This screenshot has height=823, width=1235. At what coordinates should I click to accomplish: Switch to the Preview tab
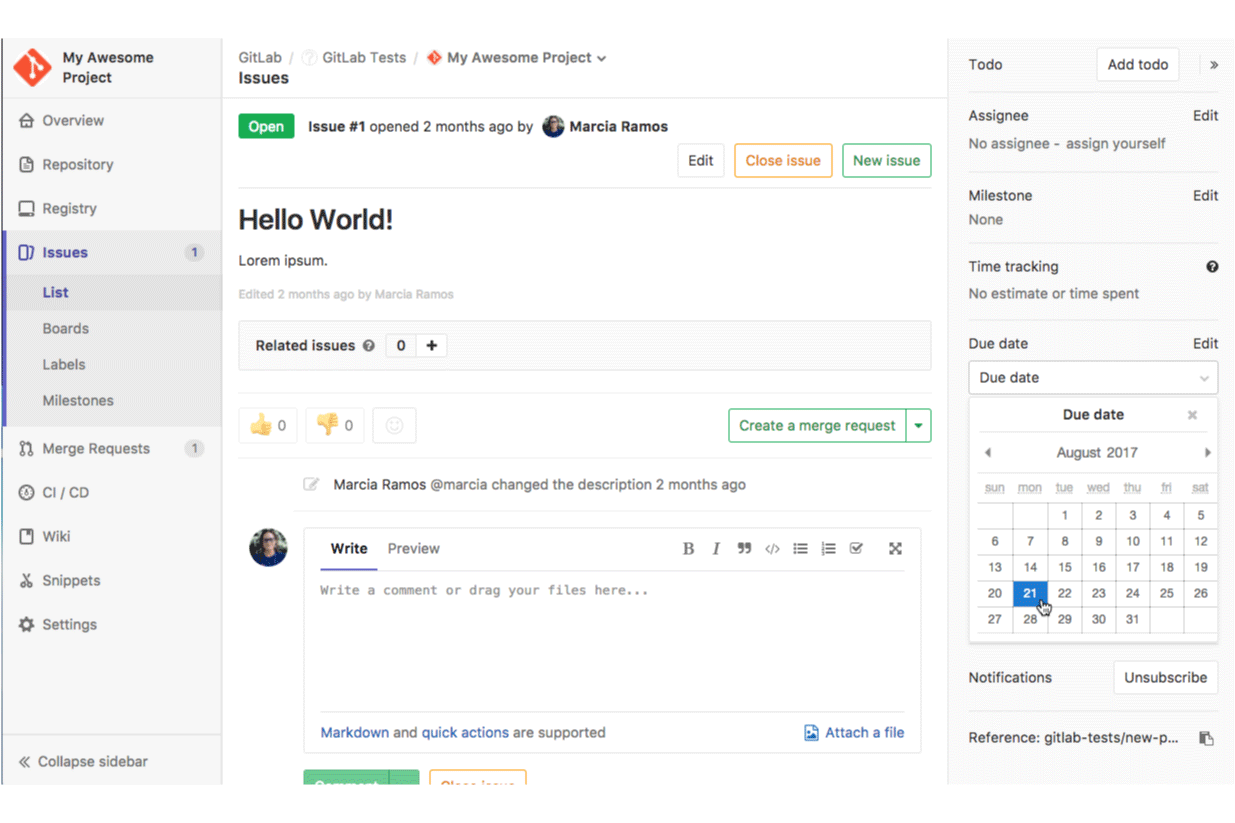pos(414,548)
